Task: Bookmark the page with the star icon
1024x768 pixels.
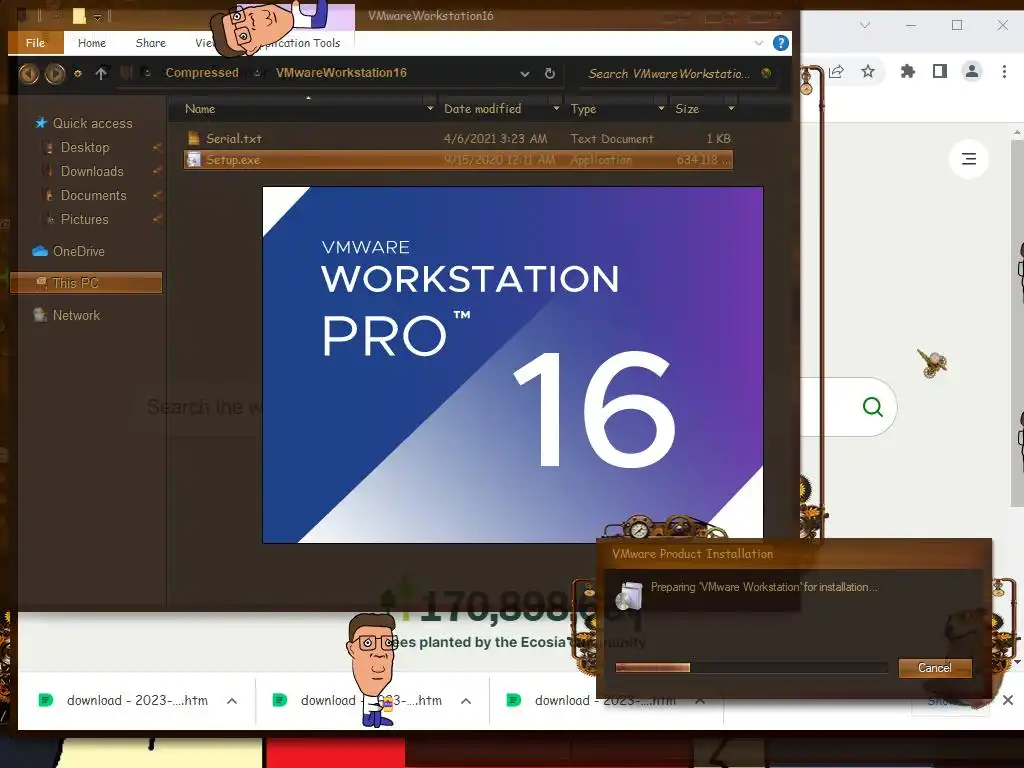Action: coord(867,71)
